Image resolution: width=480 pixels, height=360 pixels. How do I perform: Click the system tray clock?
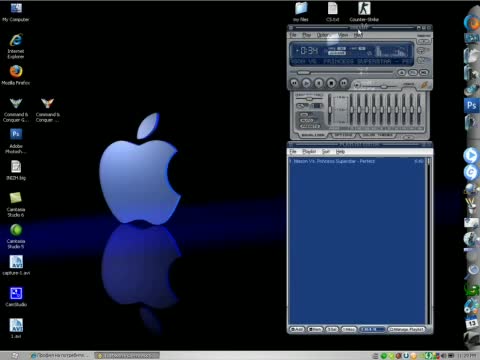(467, 356)
